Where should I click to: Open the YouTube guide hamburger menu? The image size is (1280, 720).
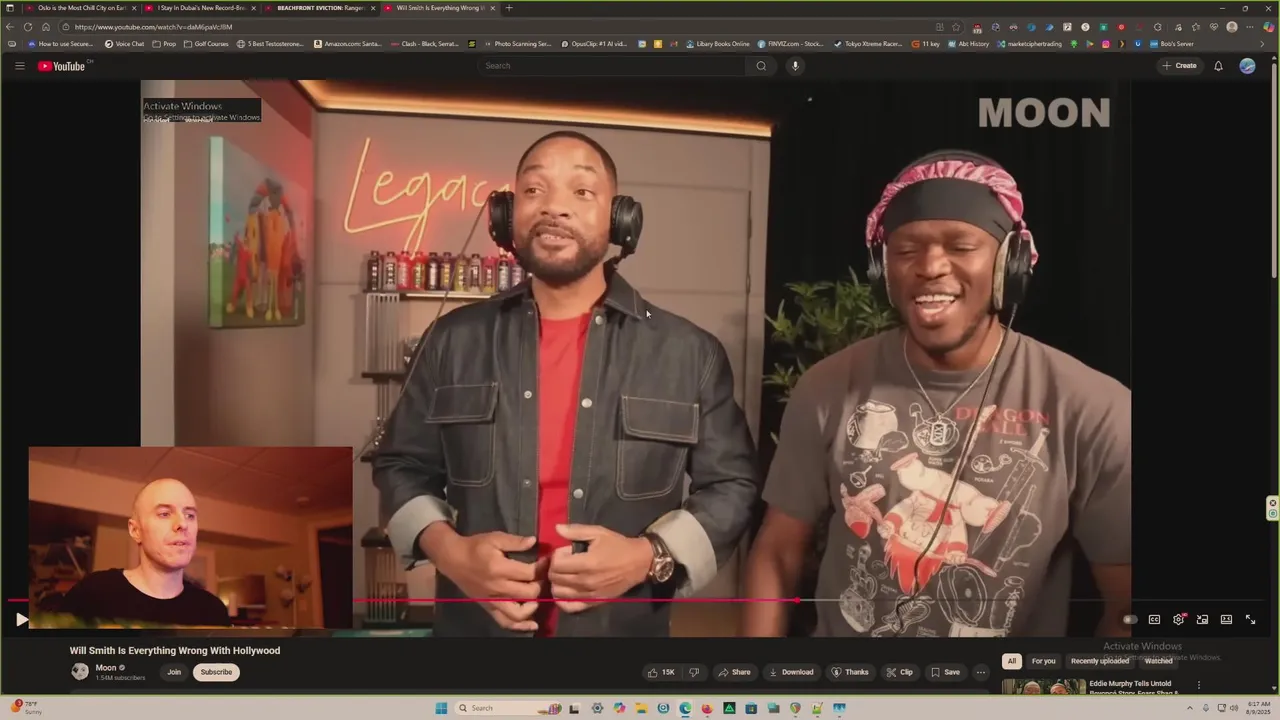[x=19, y=66]
